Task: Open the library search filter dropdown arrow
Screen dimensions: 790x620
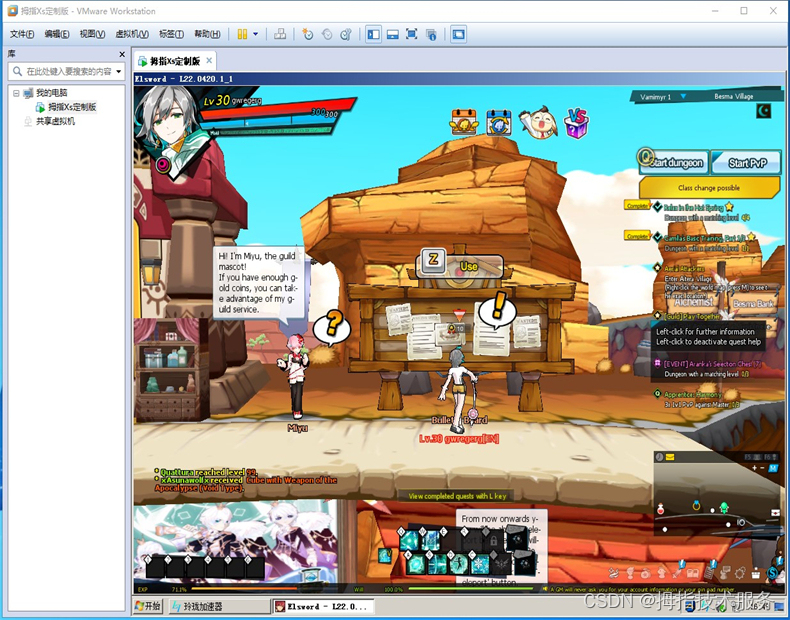Action: (119, 72)
